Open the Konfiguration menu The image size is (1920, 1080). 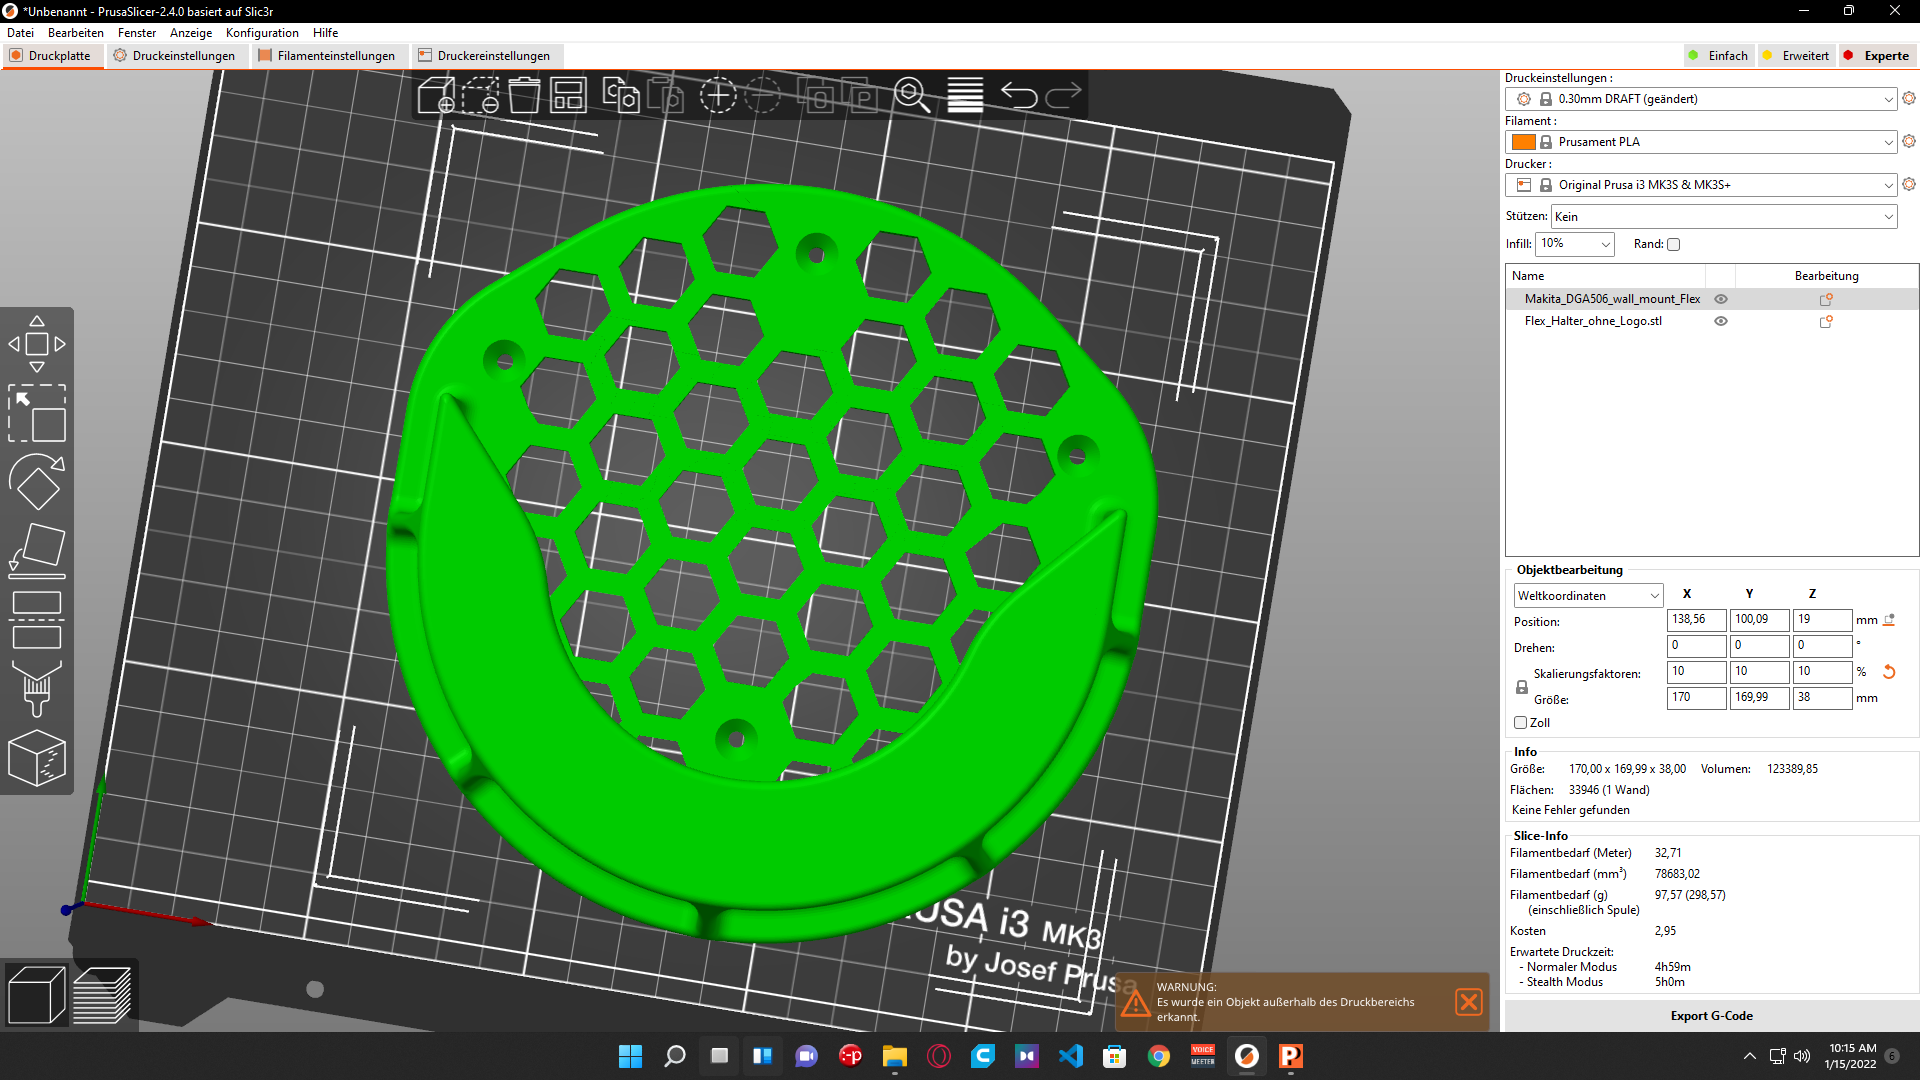tap(262, 33)
